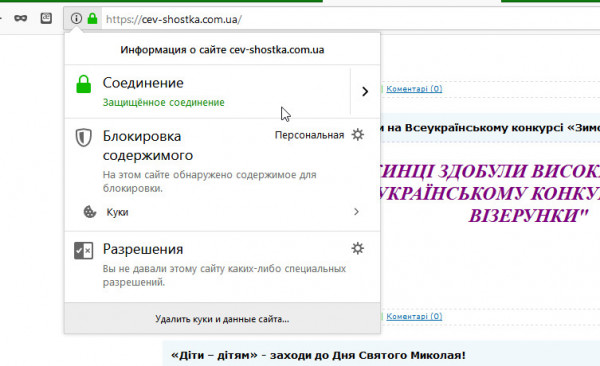Screen dimensions: 600x366
Task: Click Удалить куки и данные сайта button
Action: coord(222,319)
